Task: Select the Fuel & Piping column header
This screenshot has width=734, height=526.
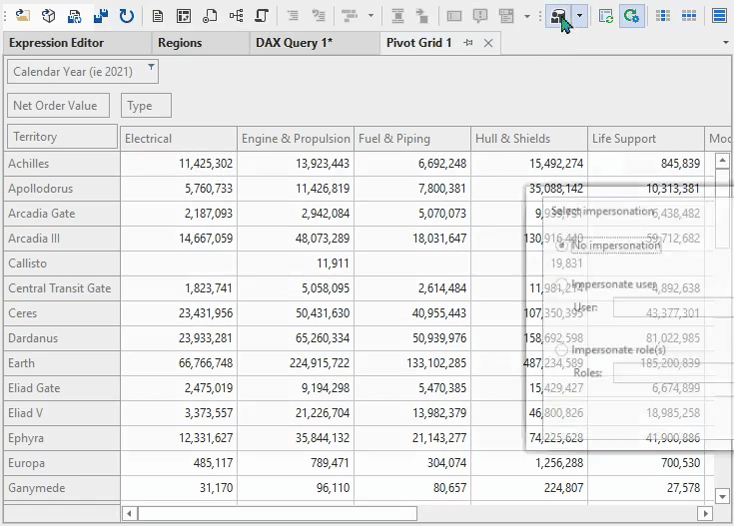Action: click(x=412, y=139)
